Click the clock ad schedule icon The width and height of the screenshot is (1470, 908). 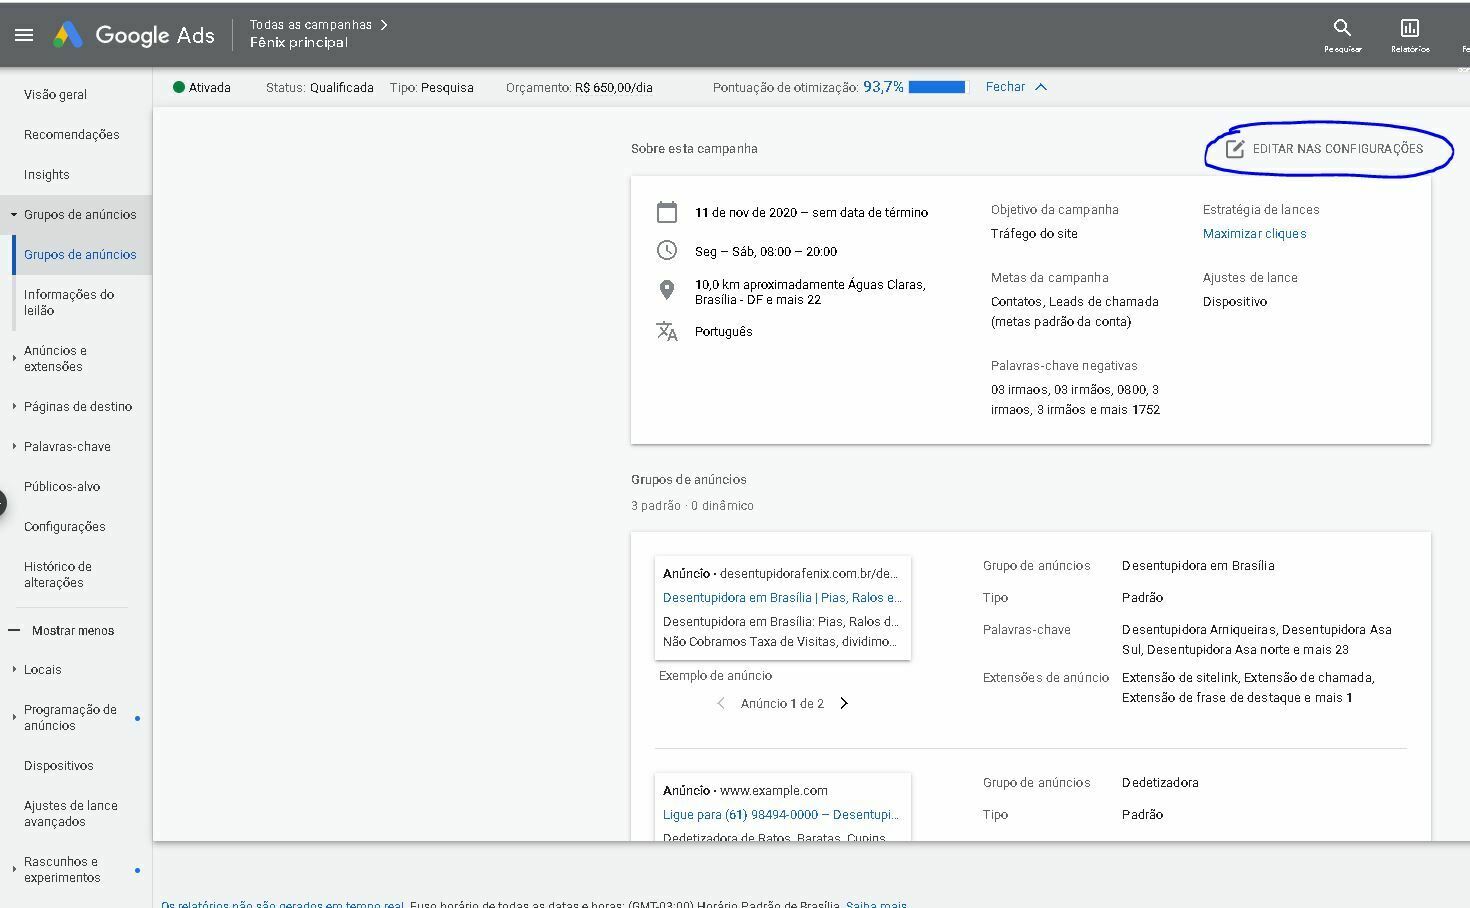pos(667,251)
